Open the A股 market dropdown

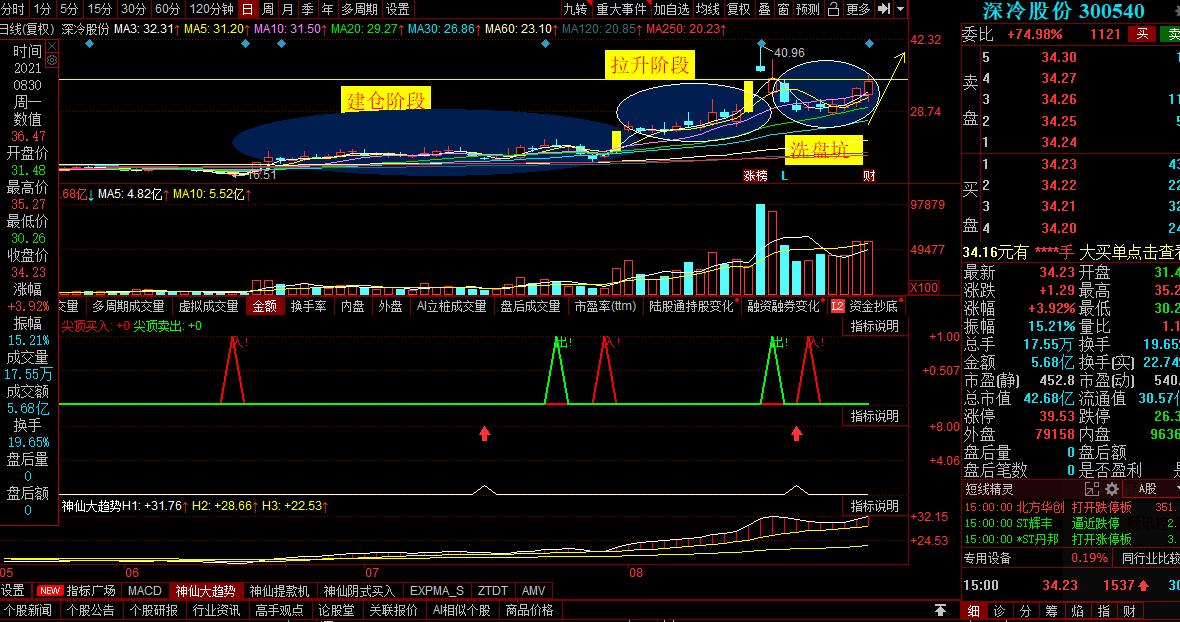point(1149,489)
